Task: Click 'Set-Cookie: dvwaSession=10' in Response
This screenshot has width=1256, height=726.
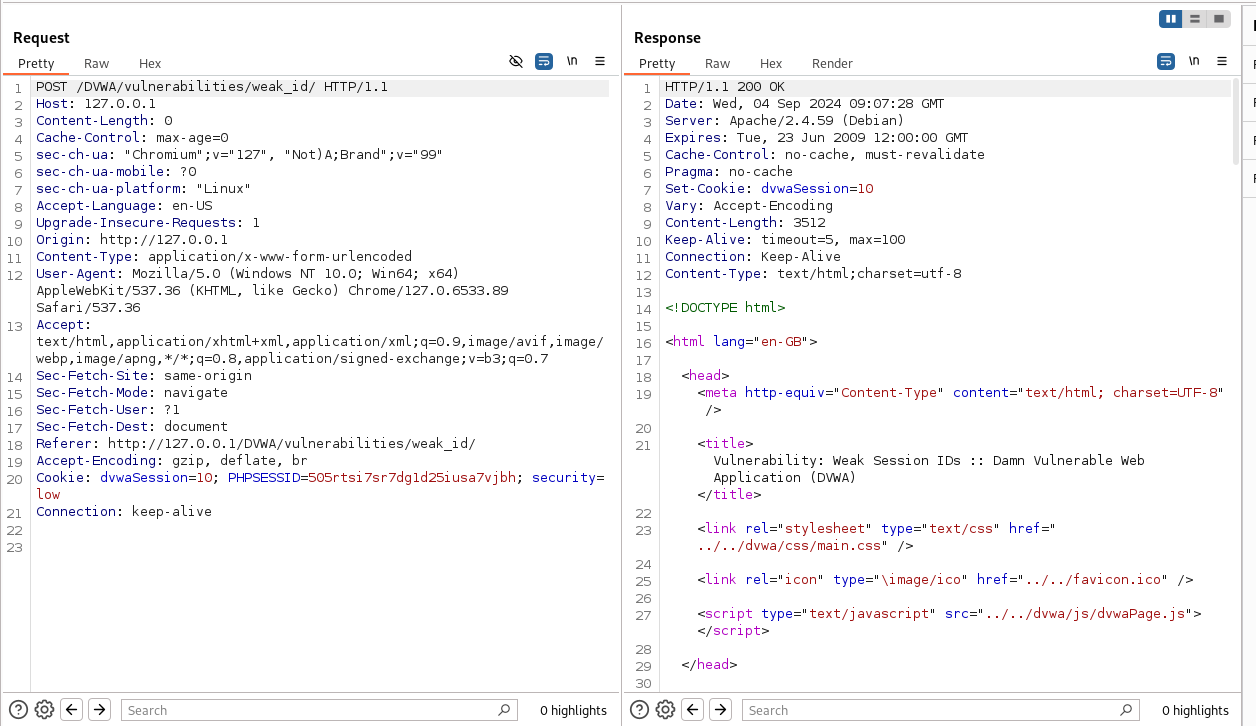Action: (x=769, y=189)
